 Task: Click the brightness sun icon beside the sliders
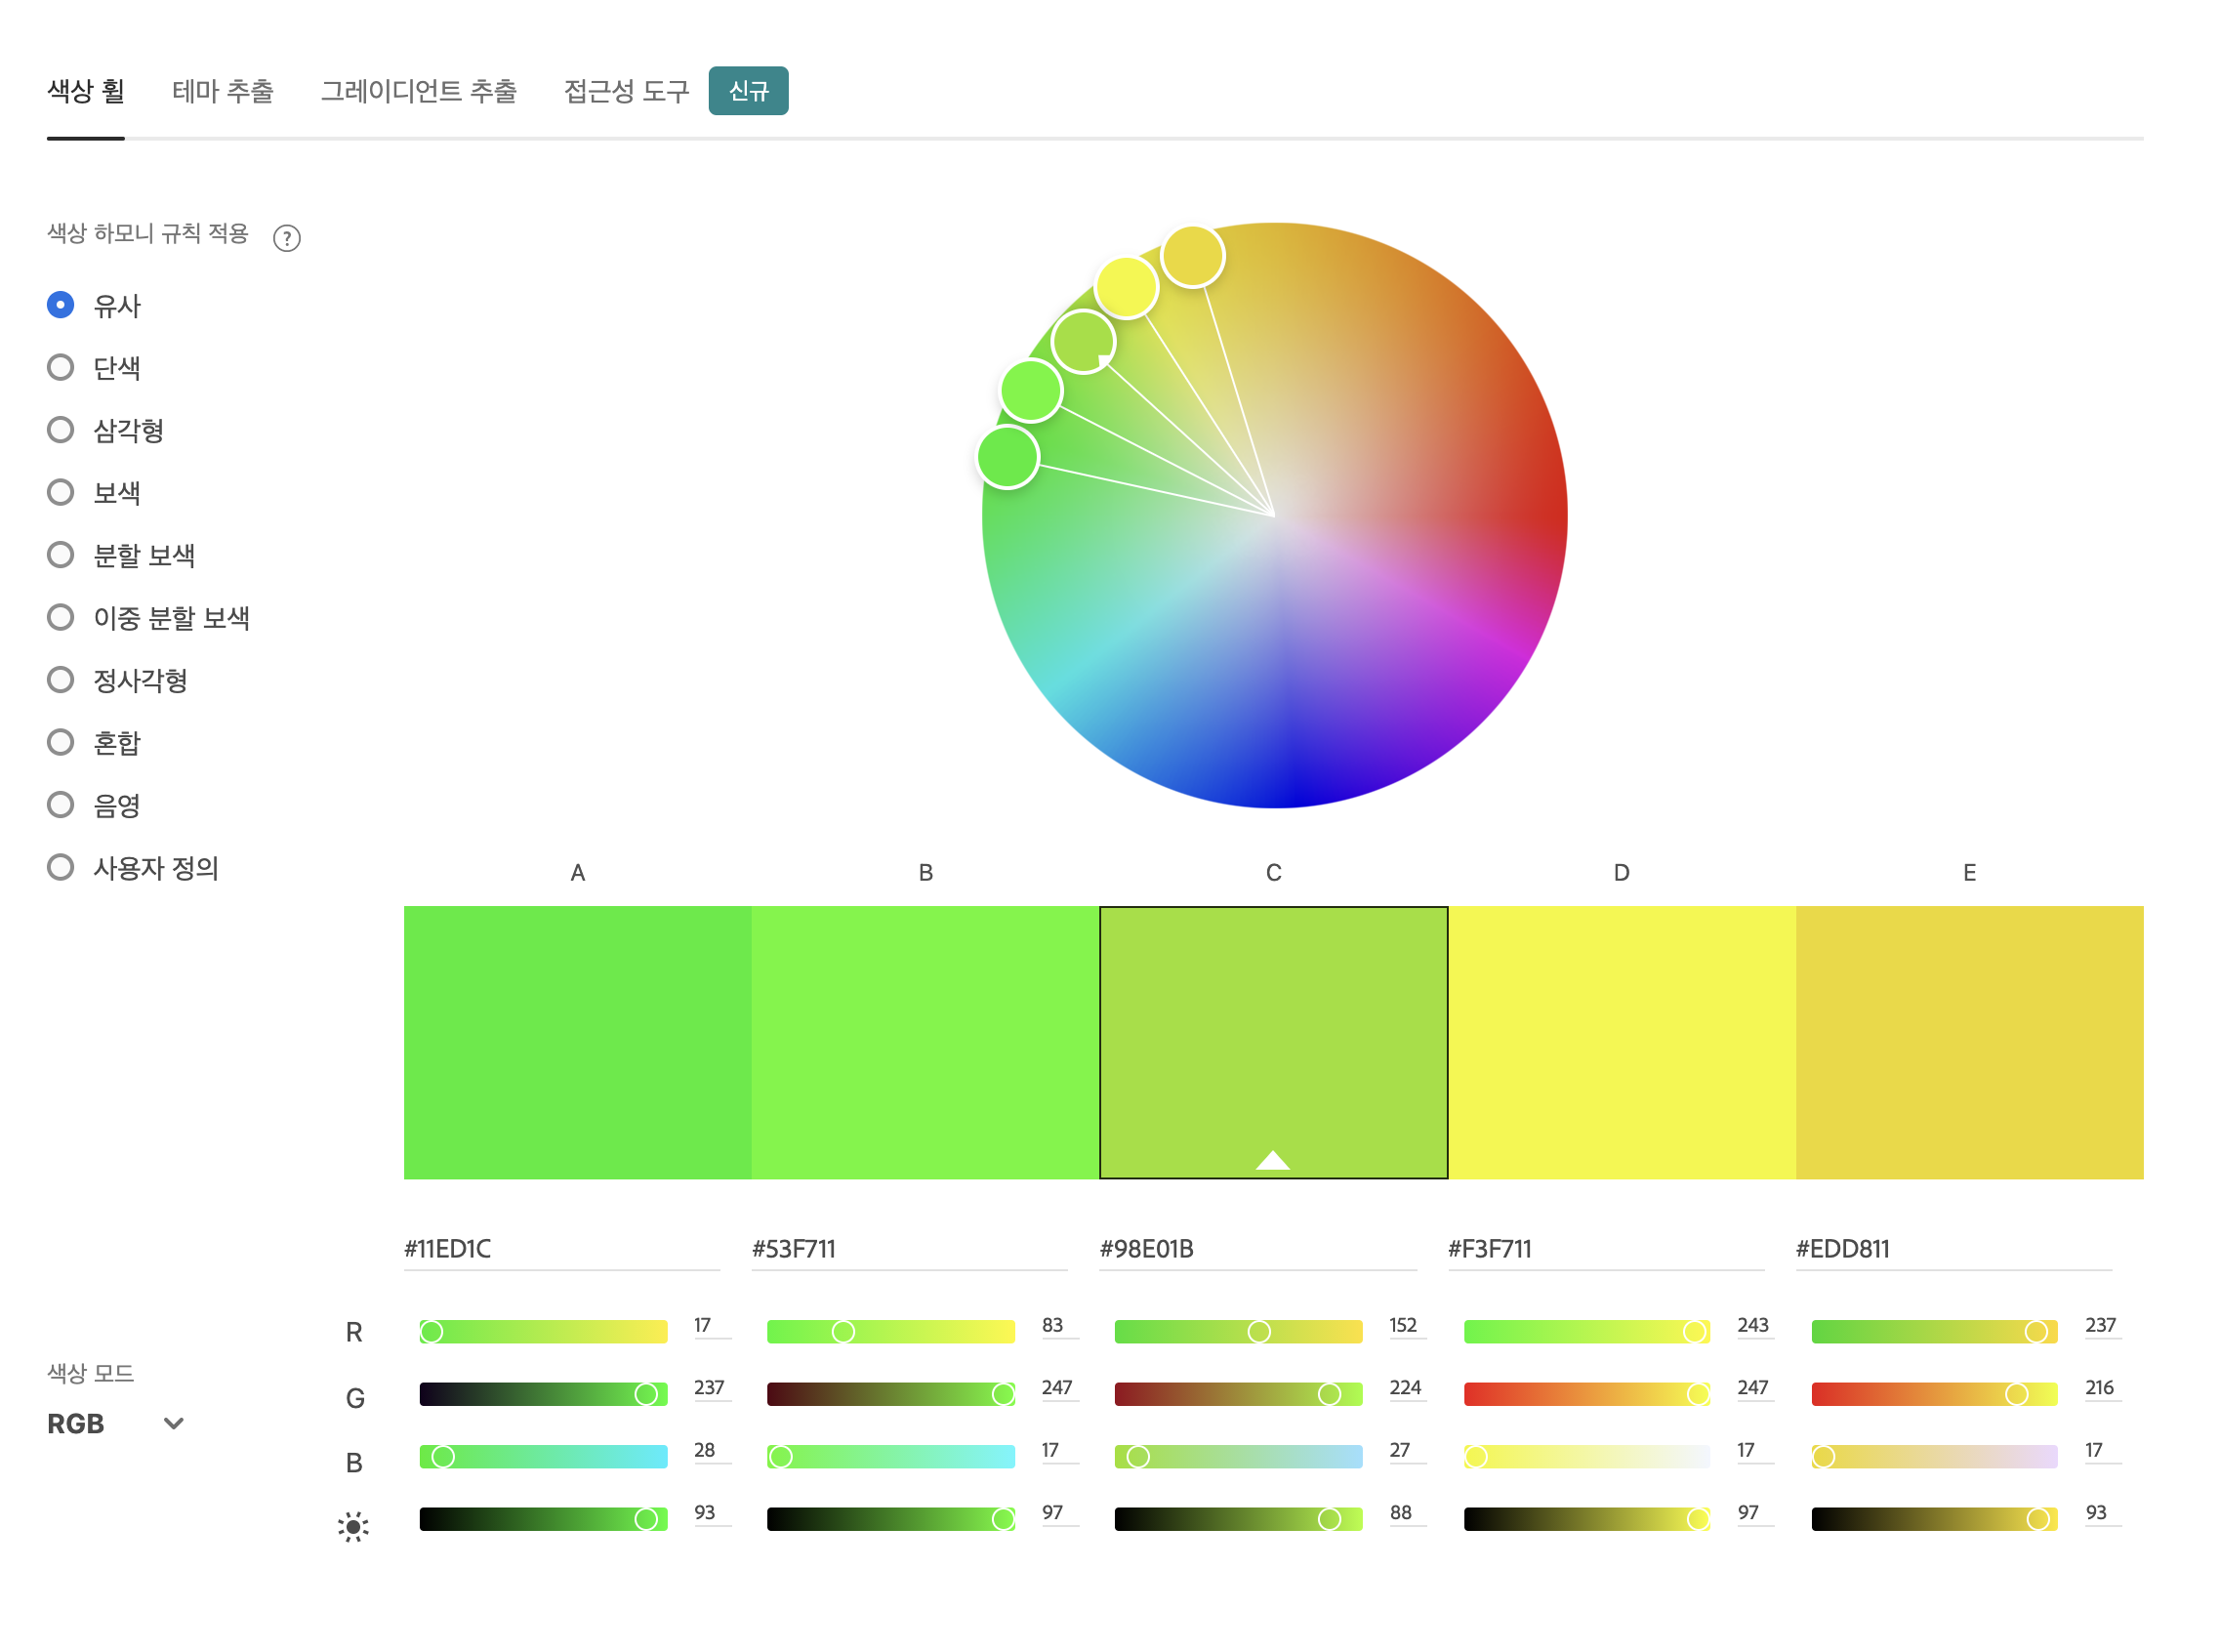353,1527
